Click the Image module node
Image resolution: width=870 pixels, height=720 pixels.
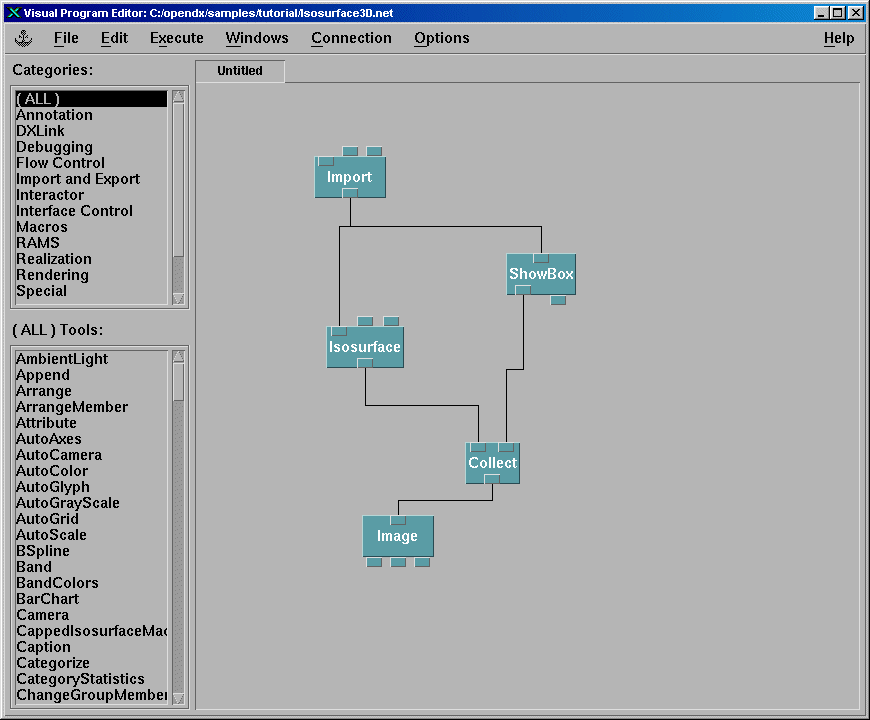(397, 537)
